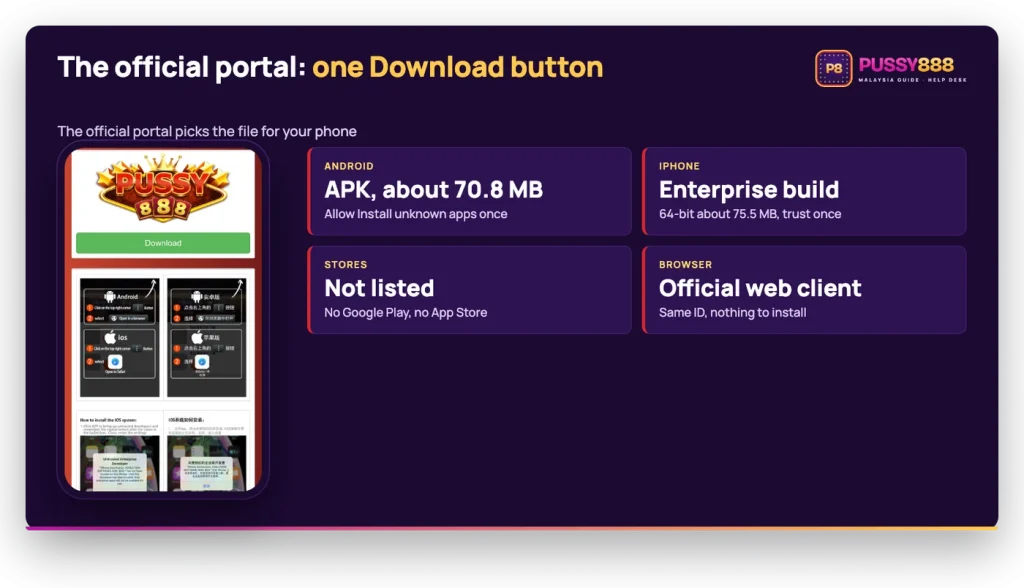Click the Chinese iOS install screenshot thumbnail
1024x588 pixels.
206,464
